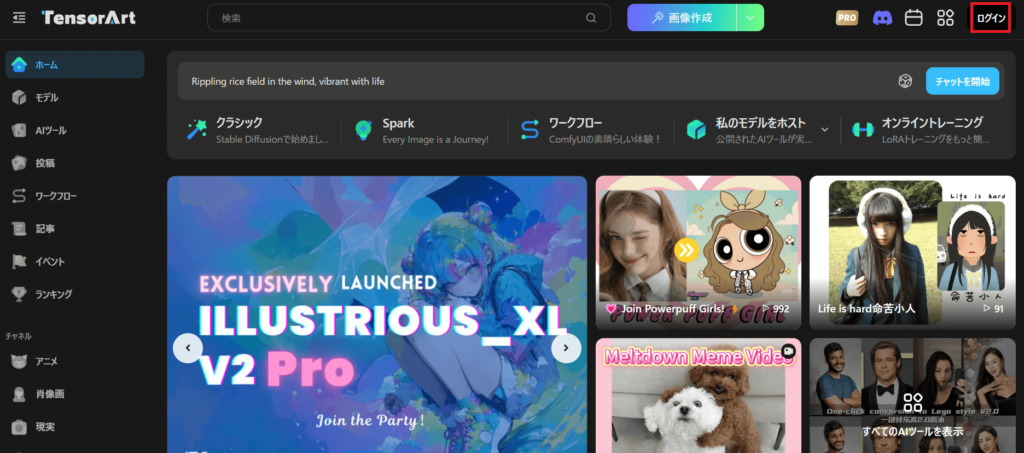The height and width of the screenshot is (453, 1024).
Task: Click the 91 play count on Life is hard card
Action: click(x=993, y=309)
